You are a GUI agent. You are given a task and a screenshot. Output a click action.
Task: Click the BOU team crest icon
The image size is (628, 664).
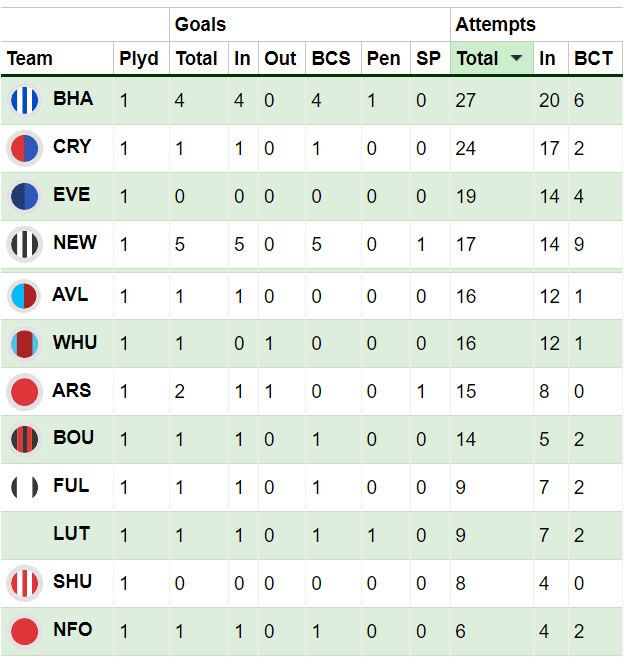(x=24, y=439)
